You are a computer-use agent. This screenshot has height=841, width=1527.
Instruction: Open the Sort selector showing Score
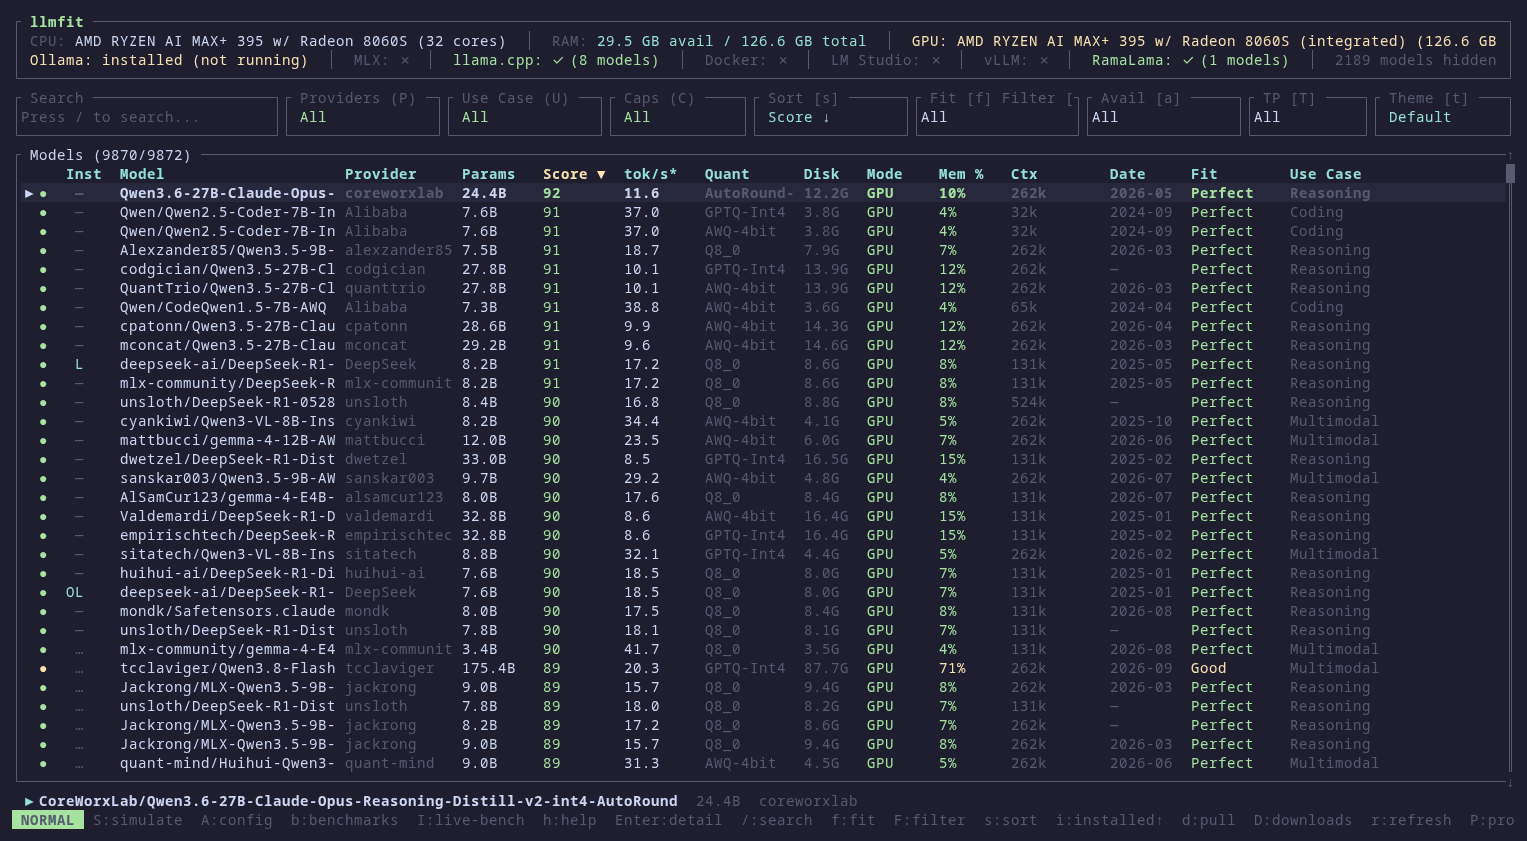[x=831, y=116]
